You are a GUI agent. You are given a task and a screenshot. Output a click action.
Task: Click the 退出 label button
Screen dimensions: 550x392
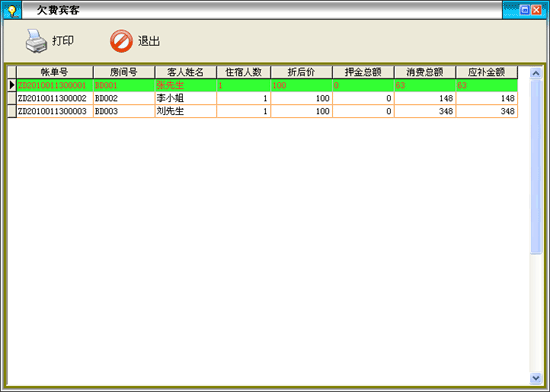coord(149,41)
